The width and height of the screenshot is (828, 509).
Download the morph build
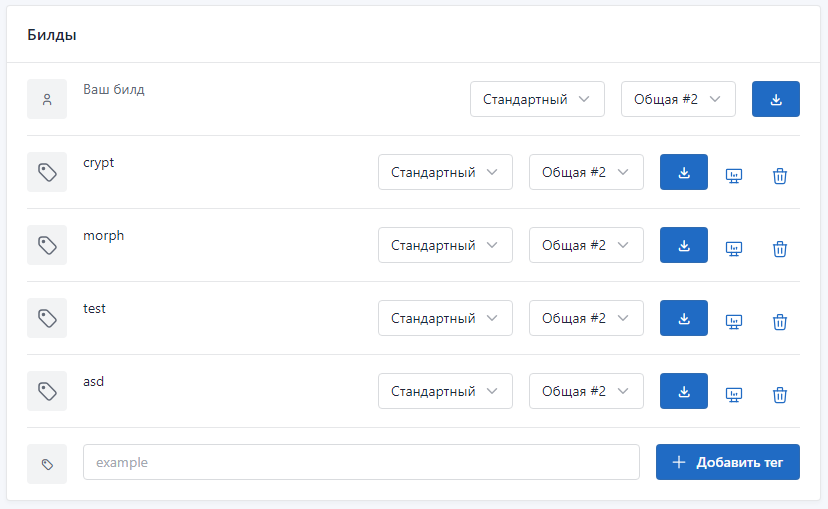pyautogui.click(x=684, y=245)
